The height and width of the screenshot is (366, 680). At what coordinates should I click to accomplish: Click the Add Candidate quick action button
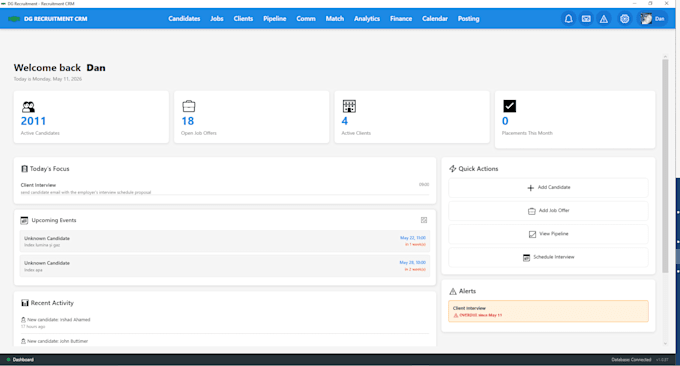pyautogui.click(x=548, y=188)
